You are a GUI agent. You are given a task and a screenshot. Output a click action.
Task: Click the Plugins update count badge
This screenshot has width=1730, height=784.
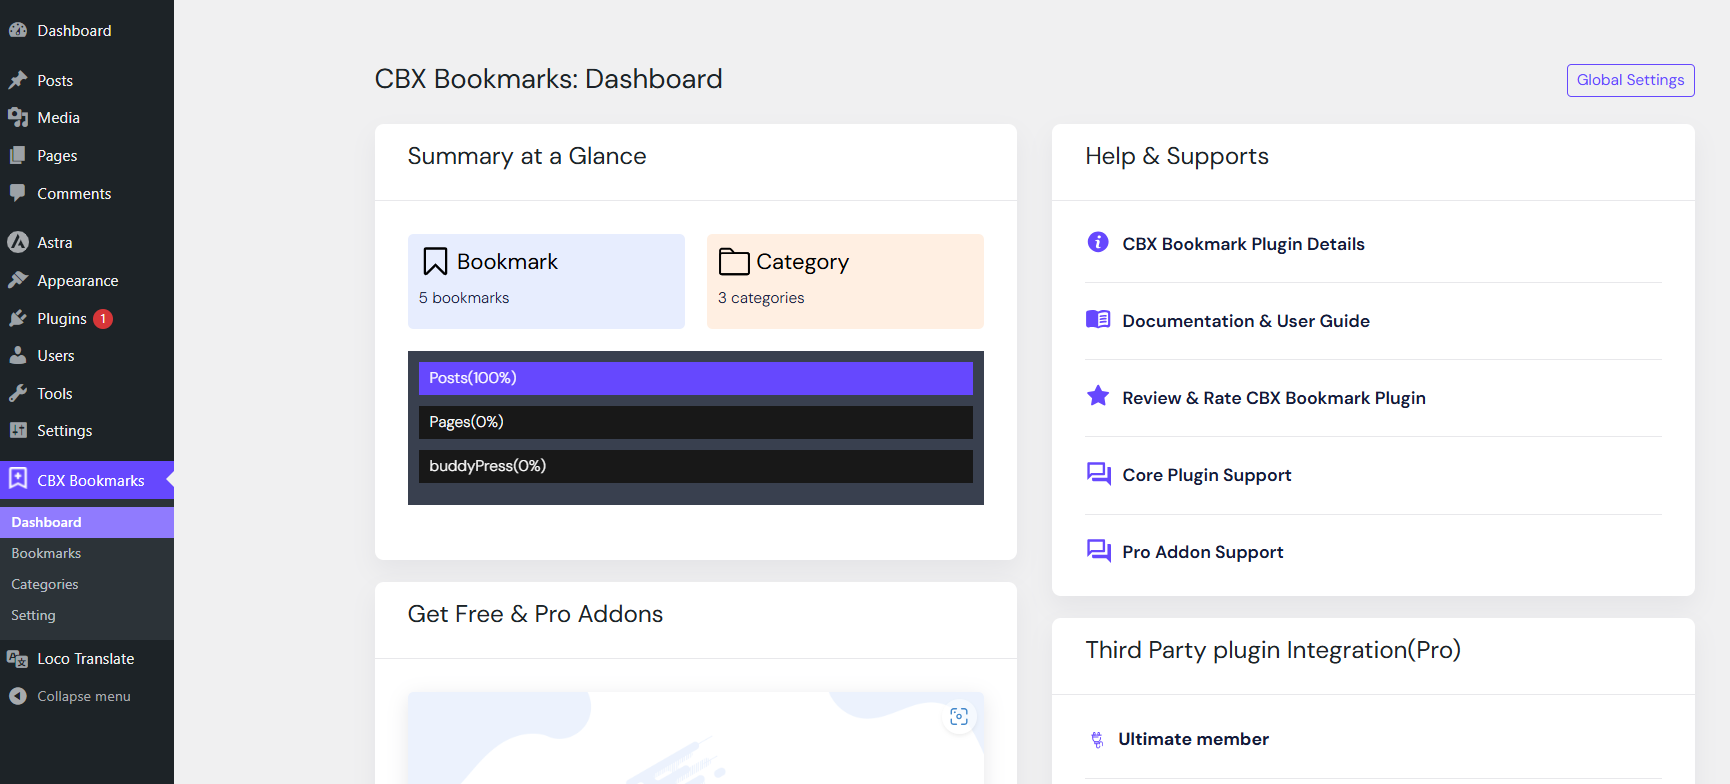tap(103, 319)
